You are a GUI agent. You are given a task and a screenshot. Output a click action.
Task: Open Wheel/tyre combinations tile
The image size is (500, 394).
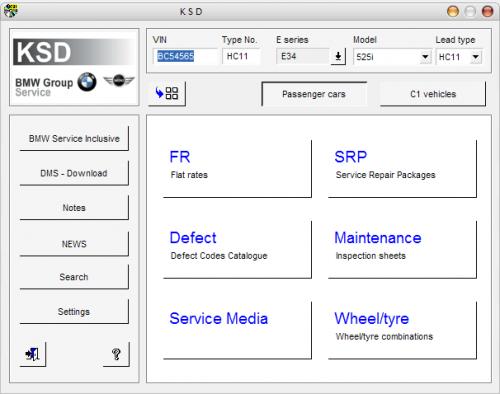click(402, 330)
